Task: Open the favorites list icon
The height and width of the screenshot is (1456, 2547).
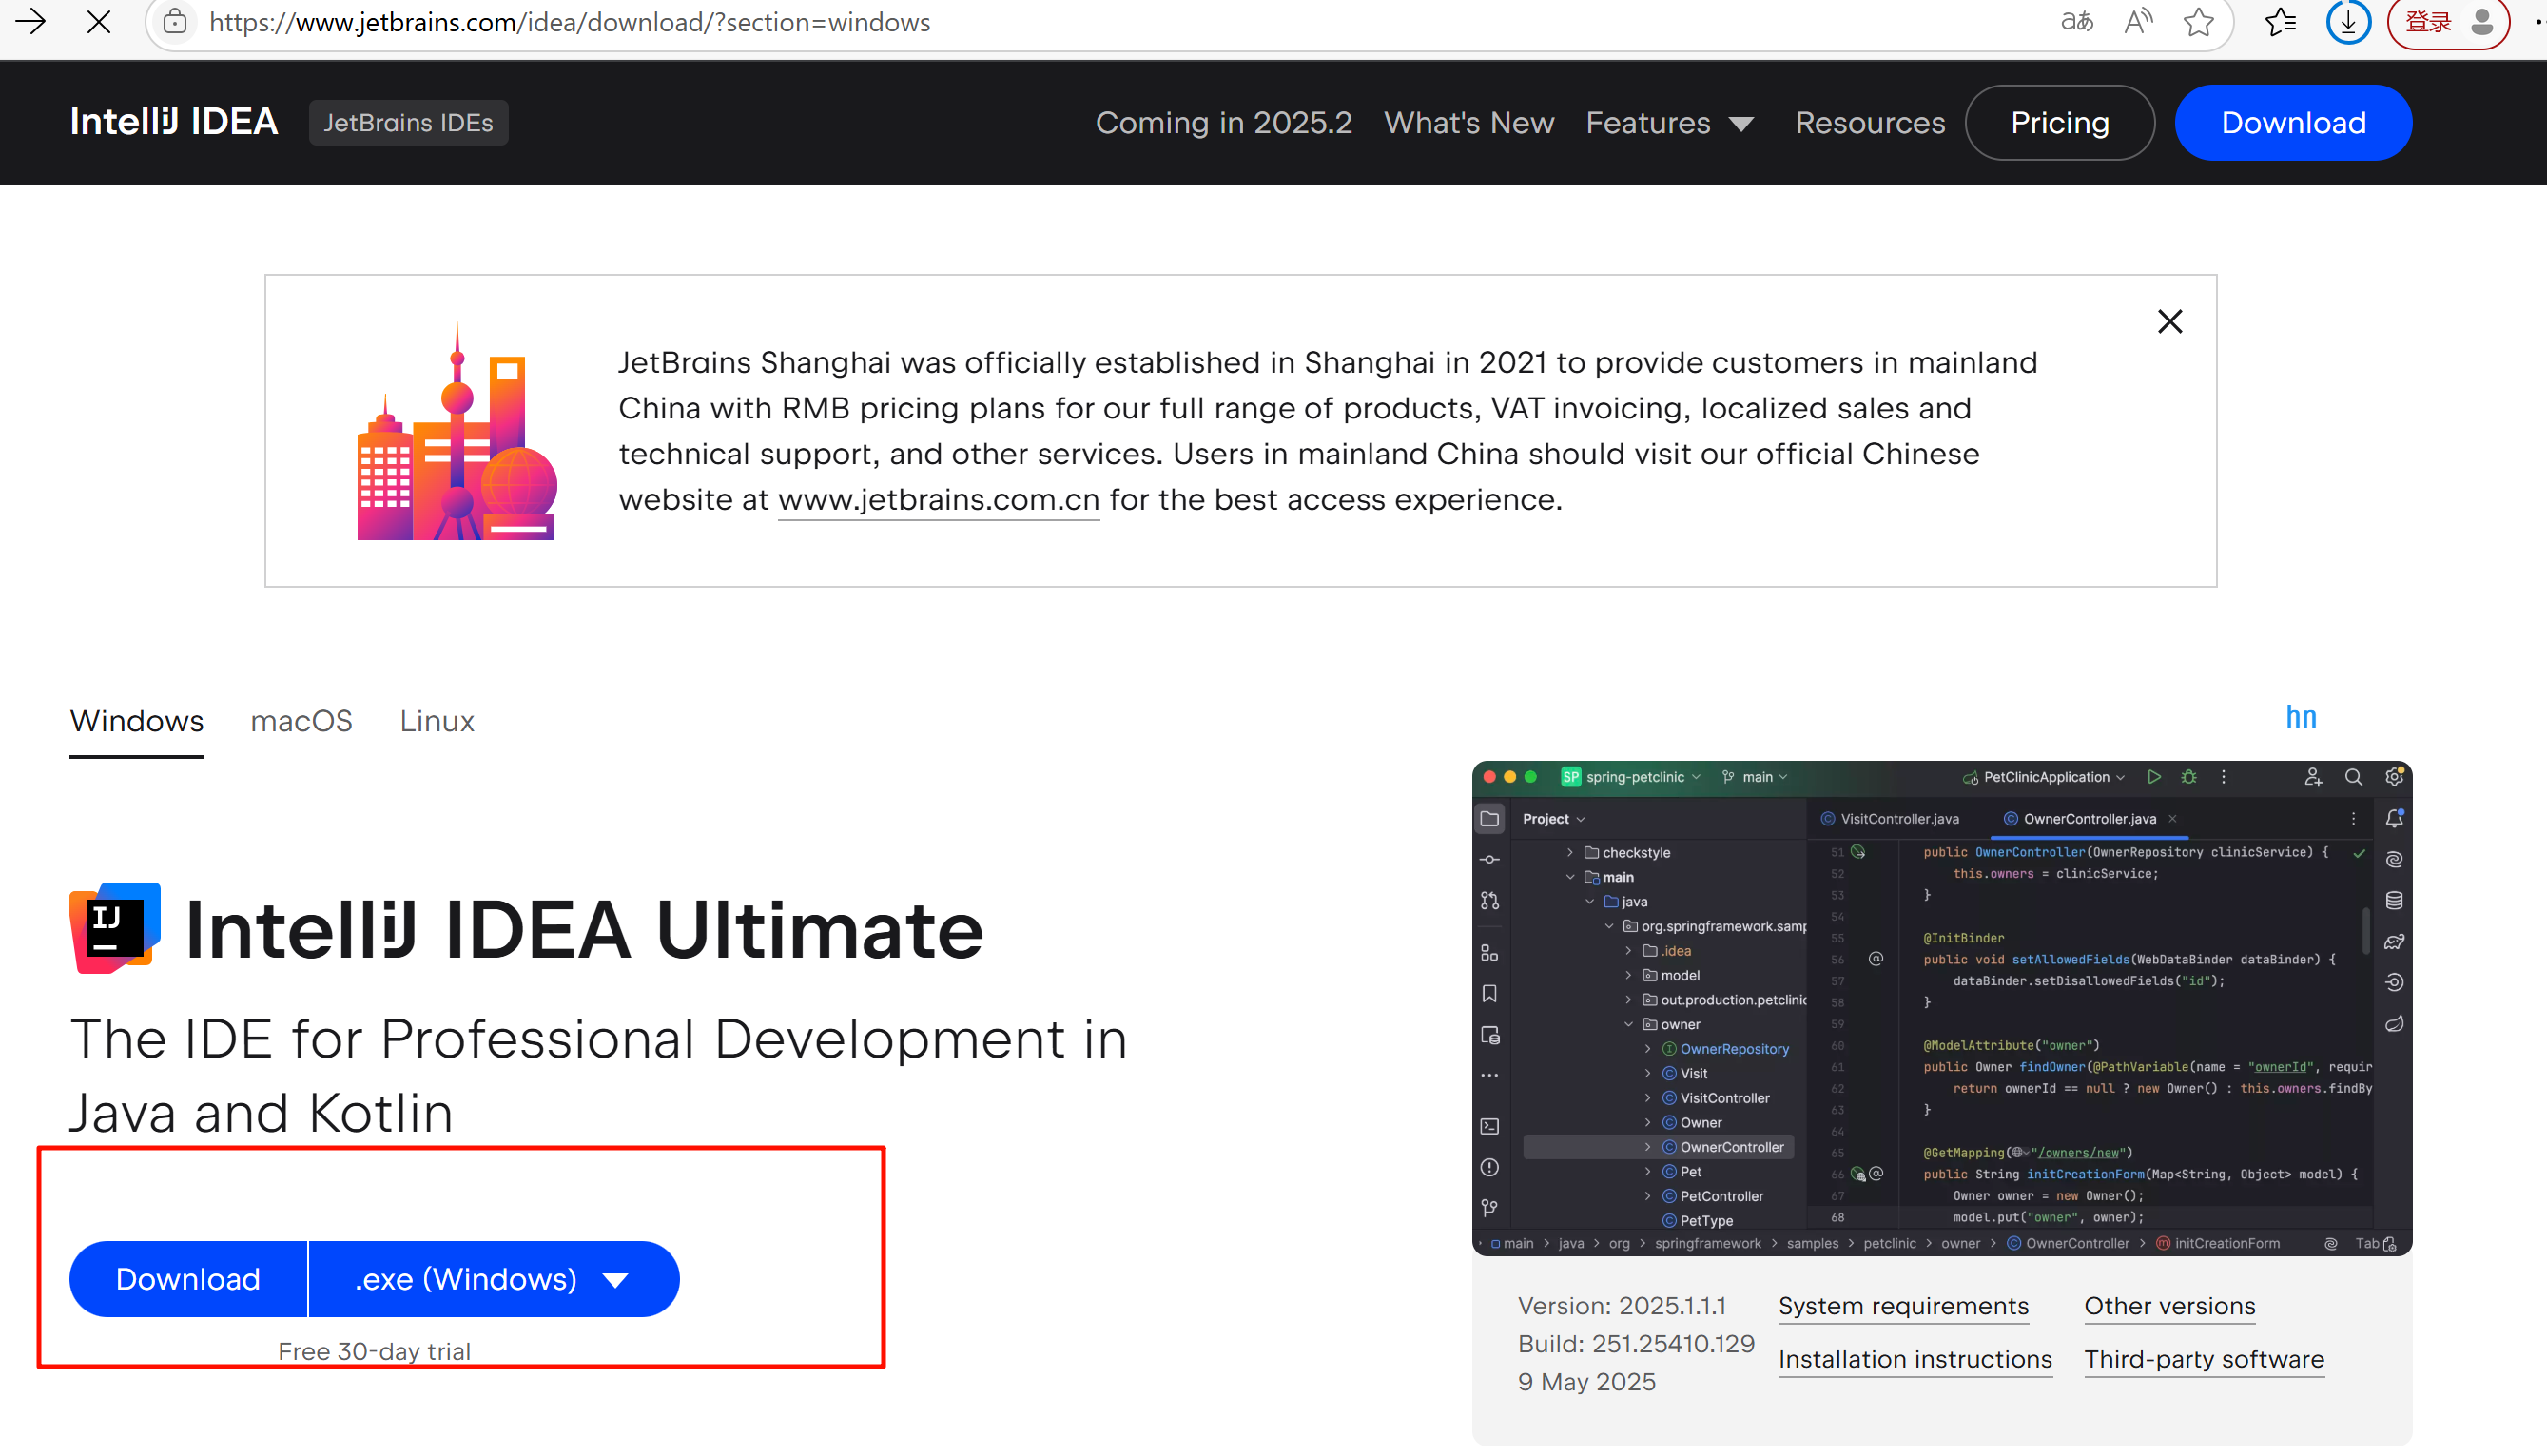Action: coord(2280,22)
